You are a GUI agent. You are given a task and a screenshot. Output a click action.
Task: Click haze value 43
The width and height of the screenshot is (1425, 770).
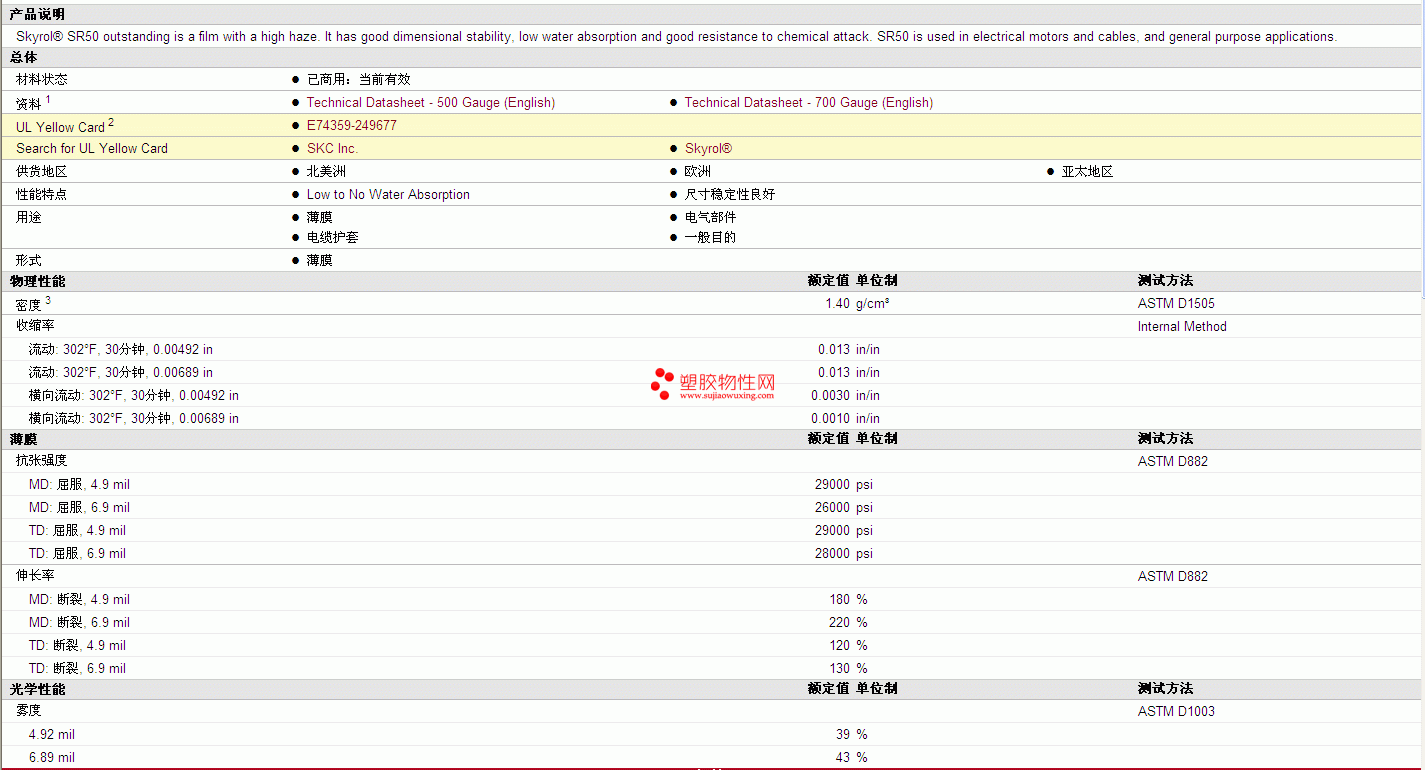point(843,758)
